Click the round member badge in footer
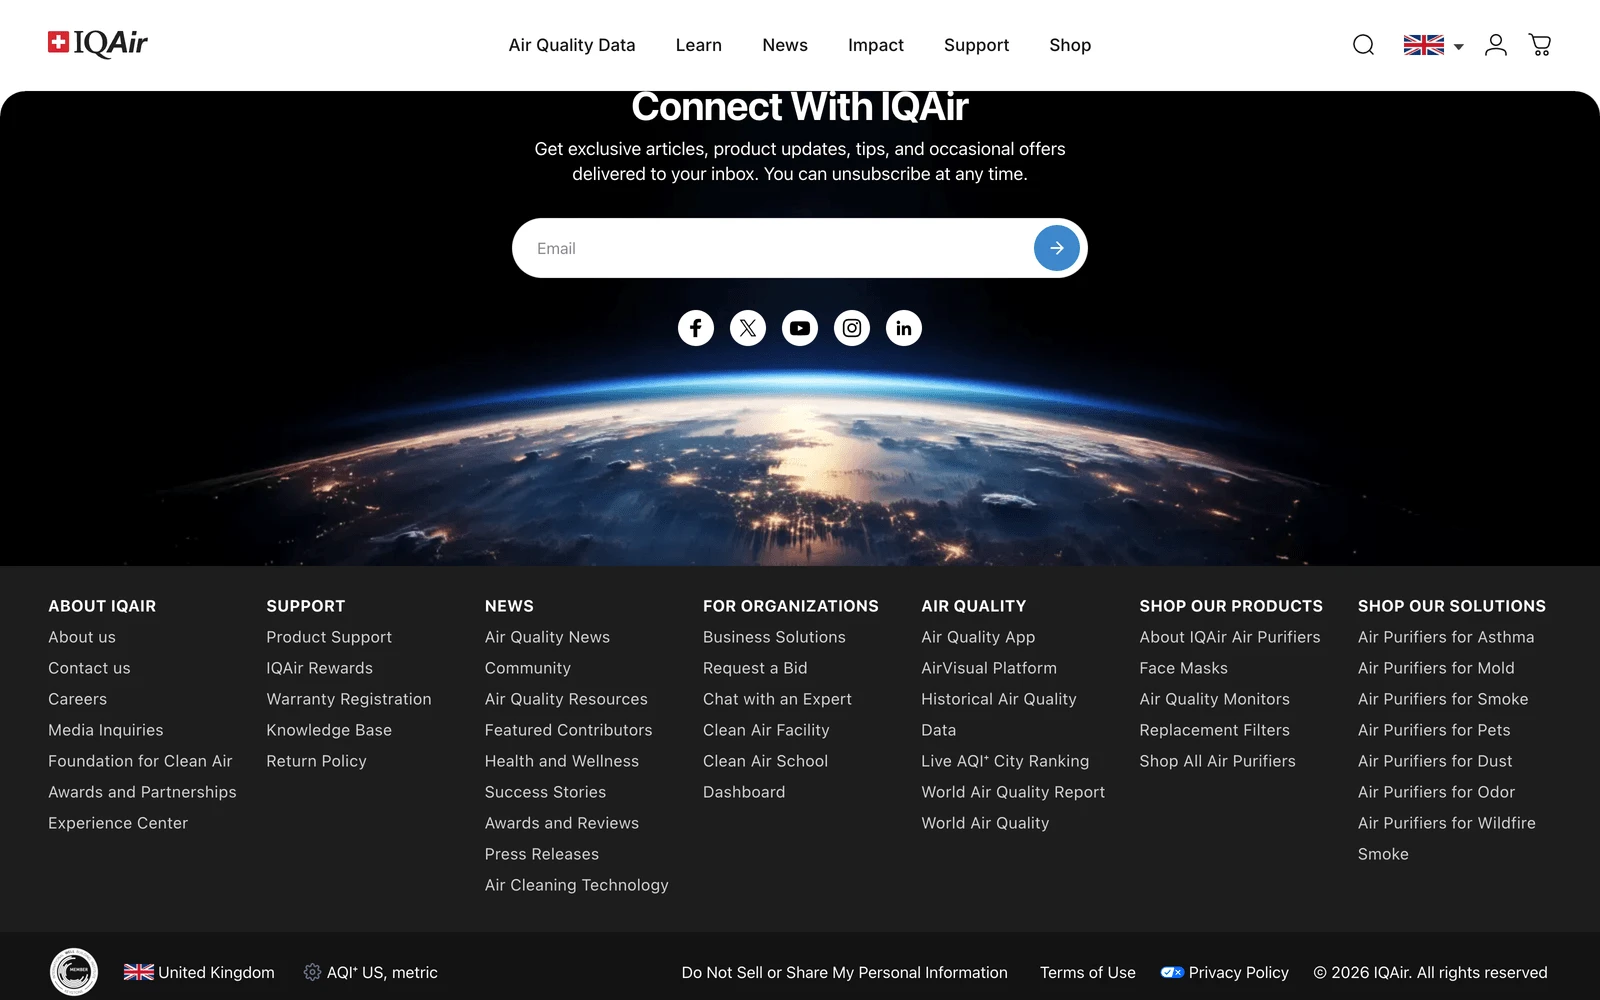Screen dimensions: 1600x1000 [74, 972]
